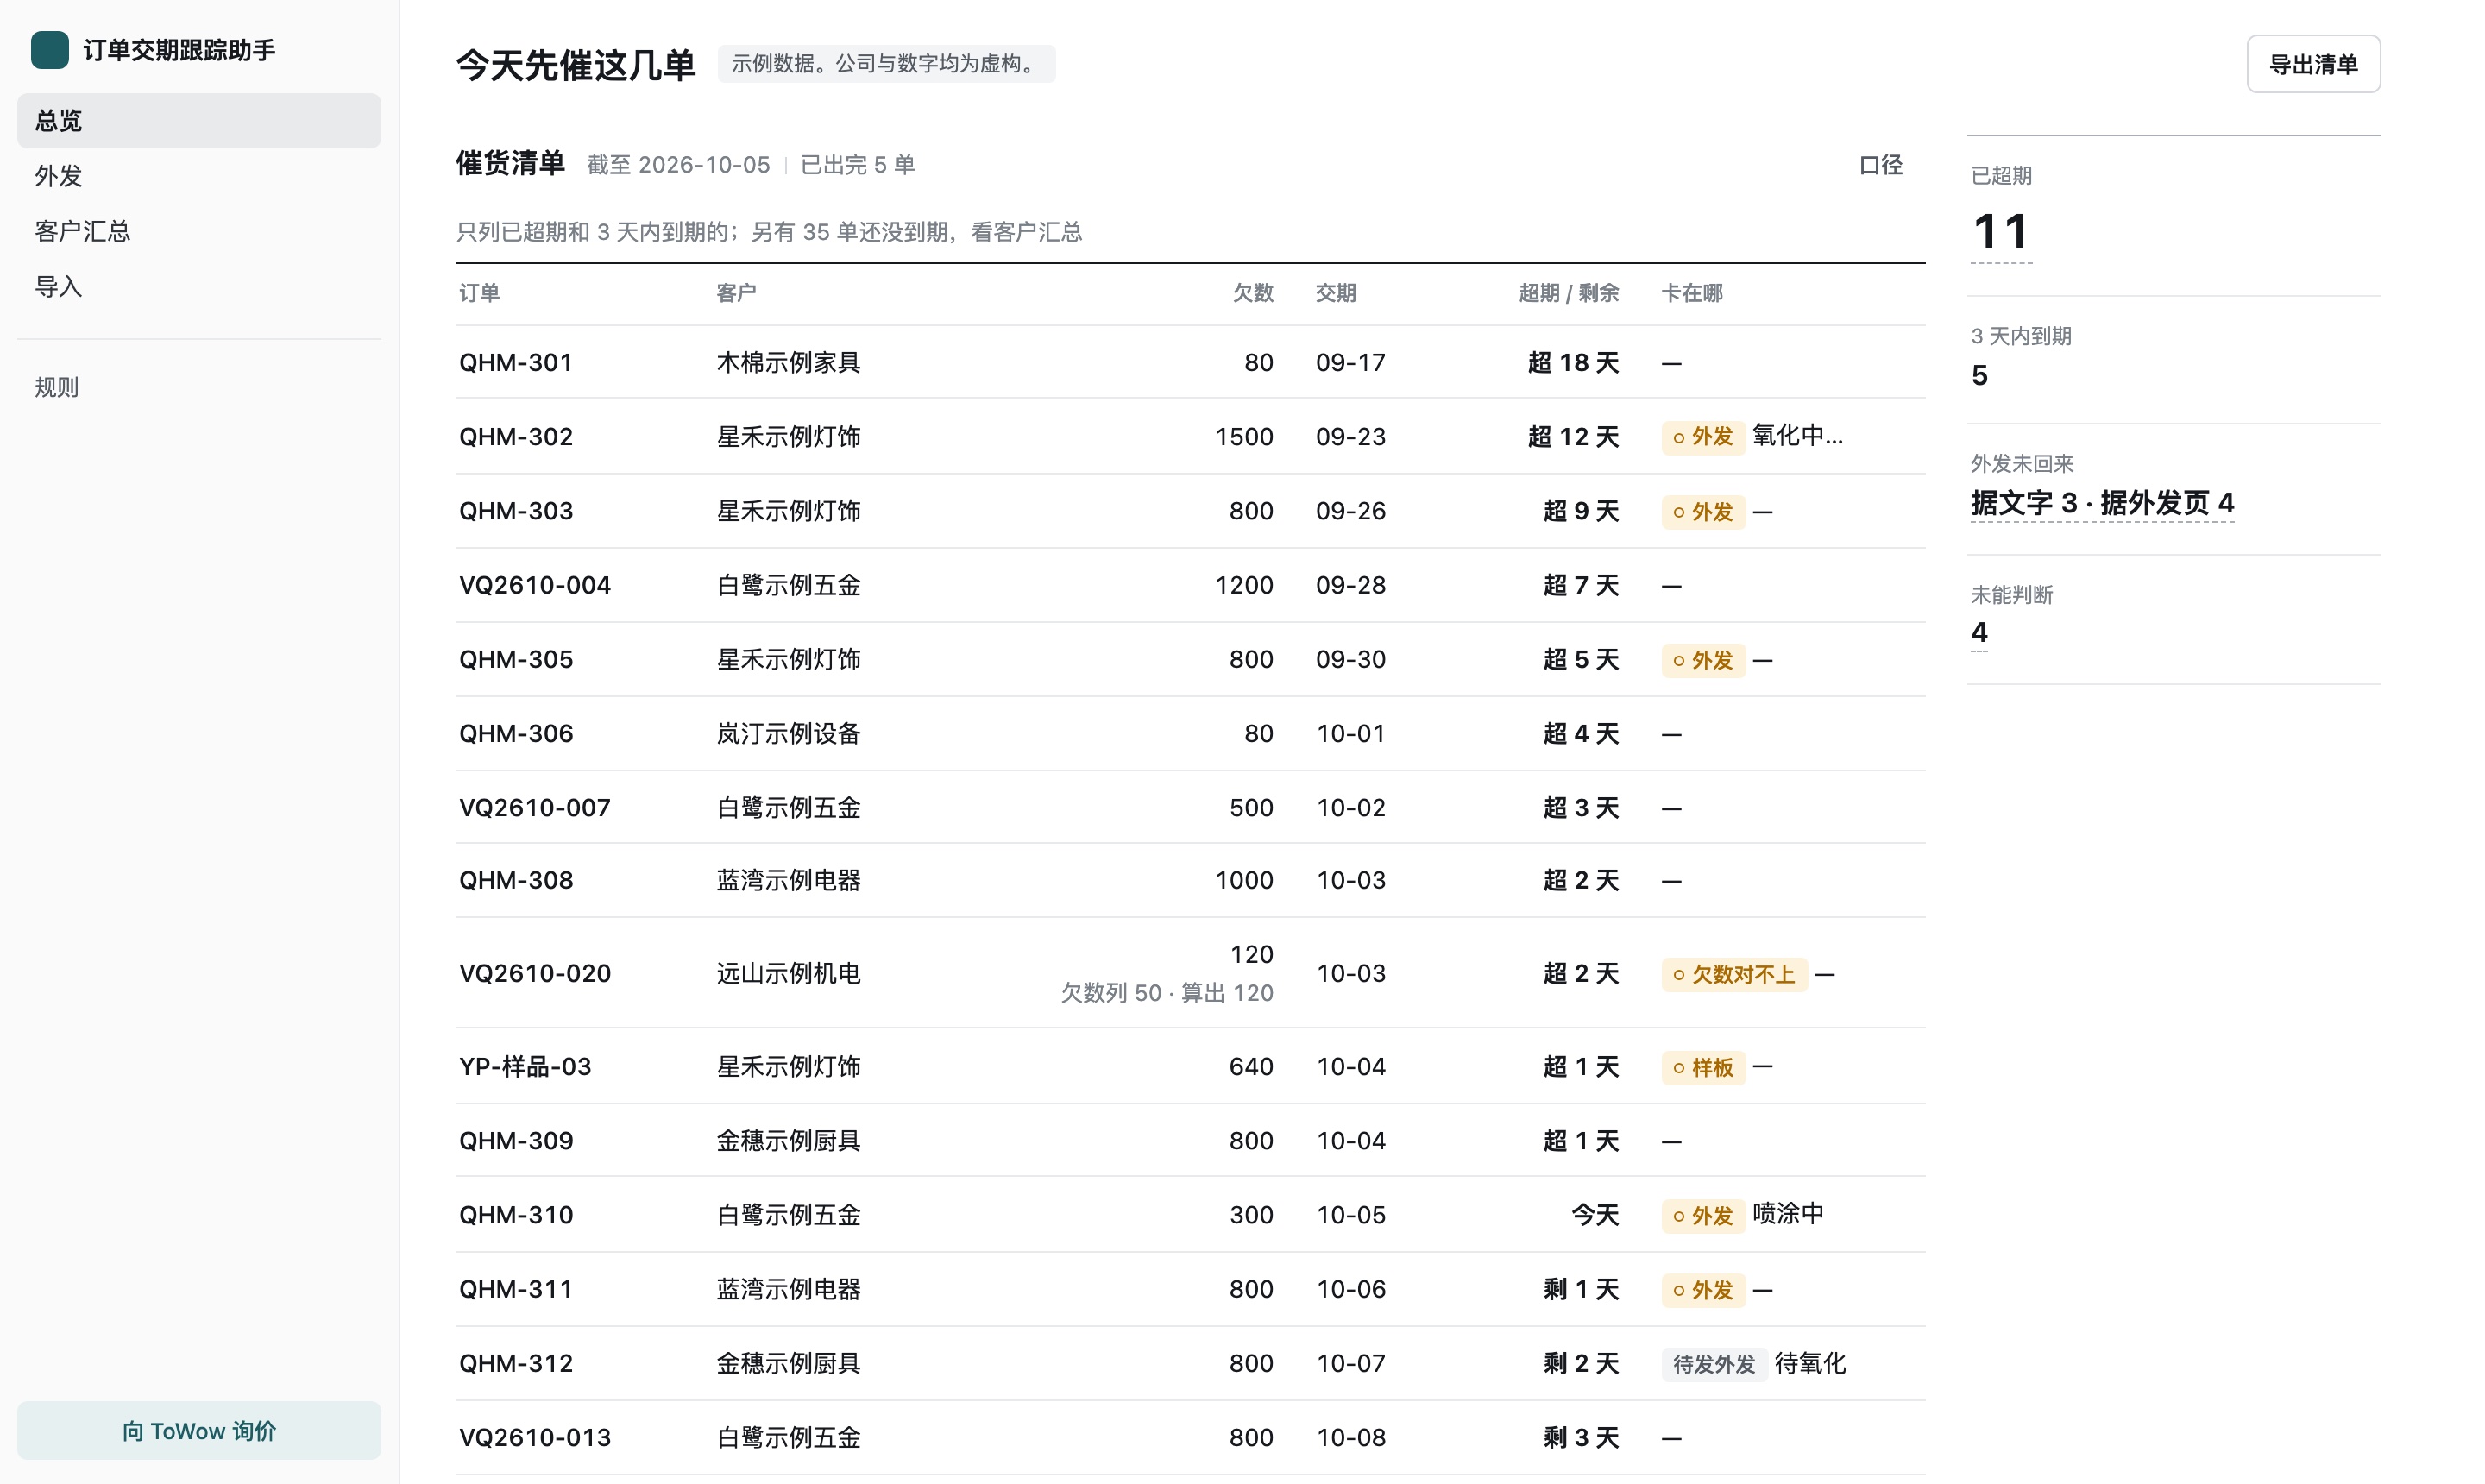Image resolution: width=2485 pixels, height=1484 pixels.
Task: Click the 待氧化 status in row QHM-312
Action: pyautogui.click(x=1810, y=1363)
